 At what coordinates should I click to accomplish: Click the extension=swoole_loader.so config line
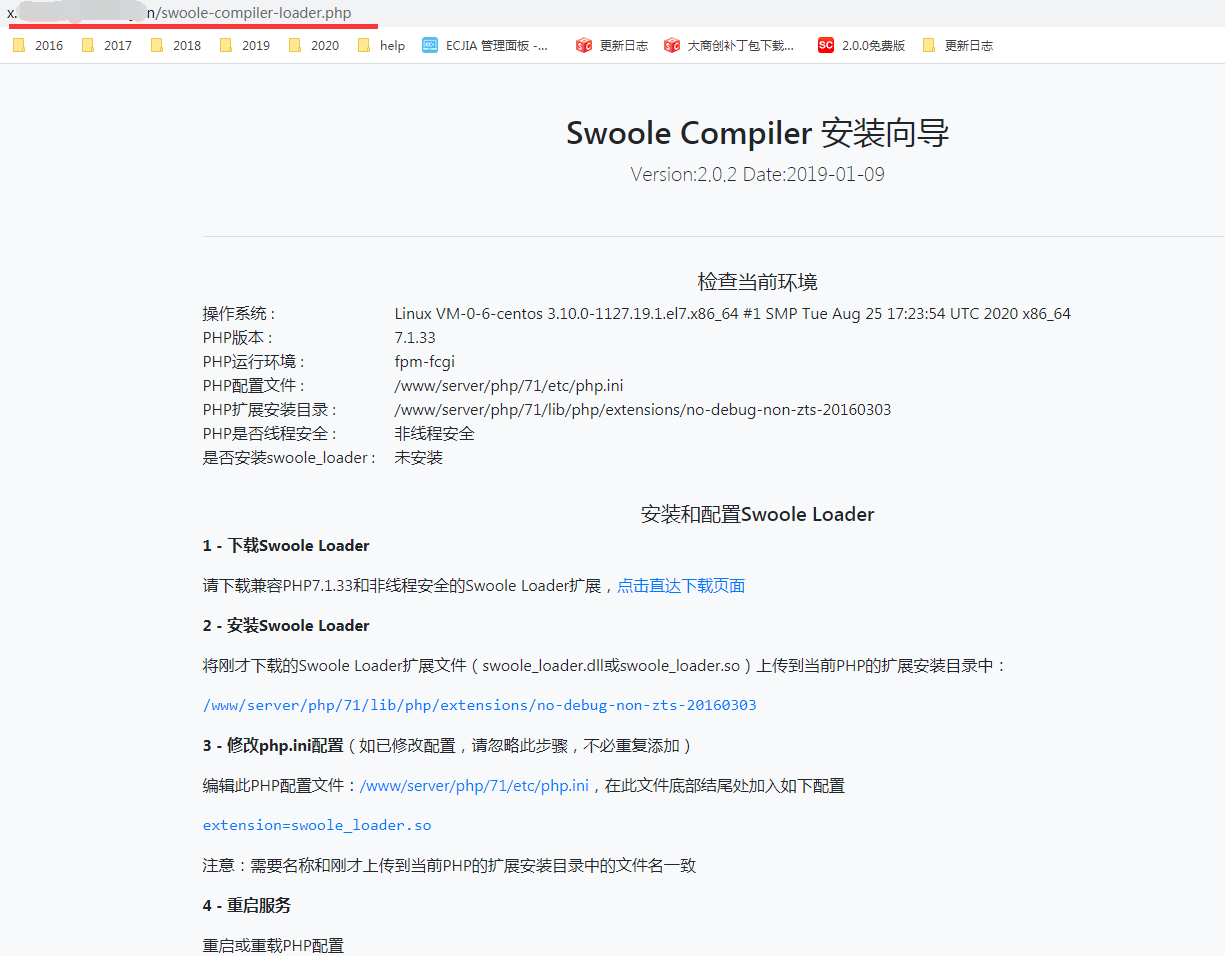(x=317, y=825)
